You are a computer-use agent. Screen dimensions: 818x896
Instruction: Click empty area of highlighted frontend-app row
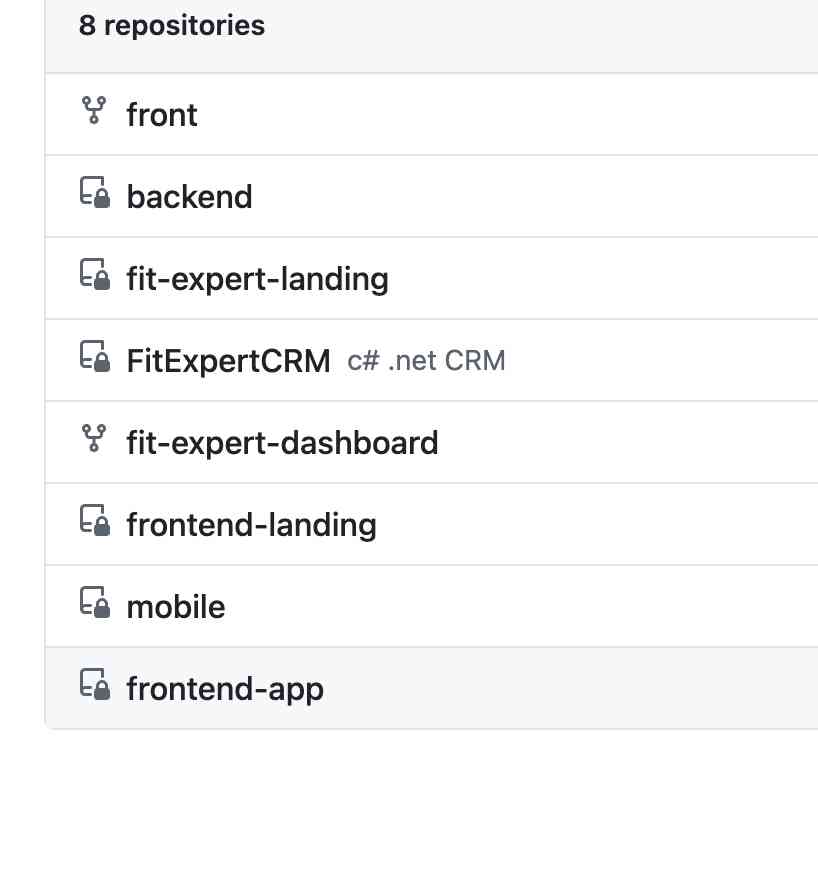[x=570, y=689]
